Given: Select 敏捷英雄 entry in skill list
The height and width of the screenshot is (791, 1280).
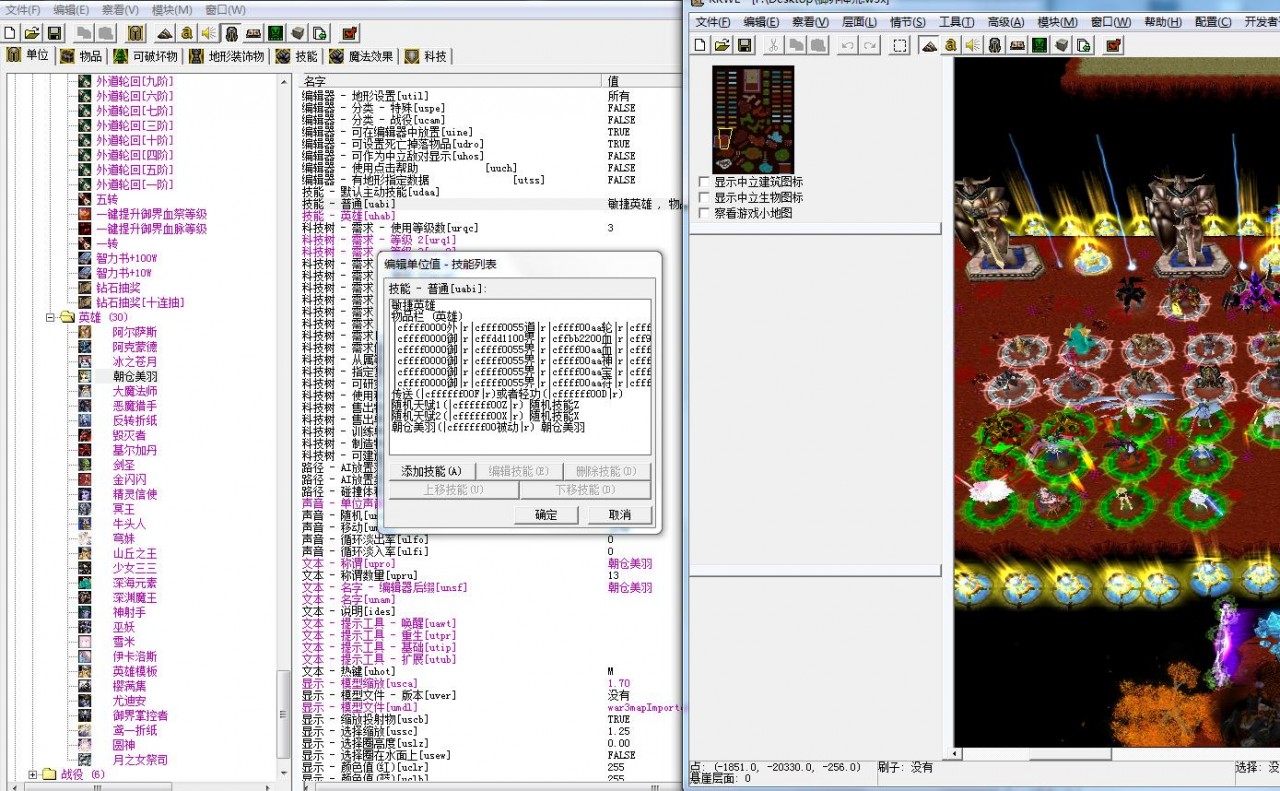Looking at the screenshot, I should (x=413, y=305).
